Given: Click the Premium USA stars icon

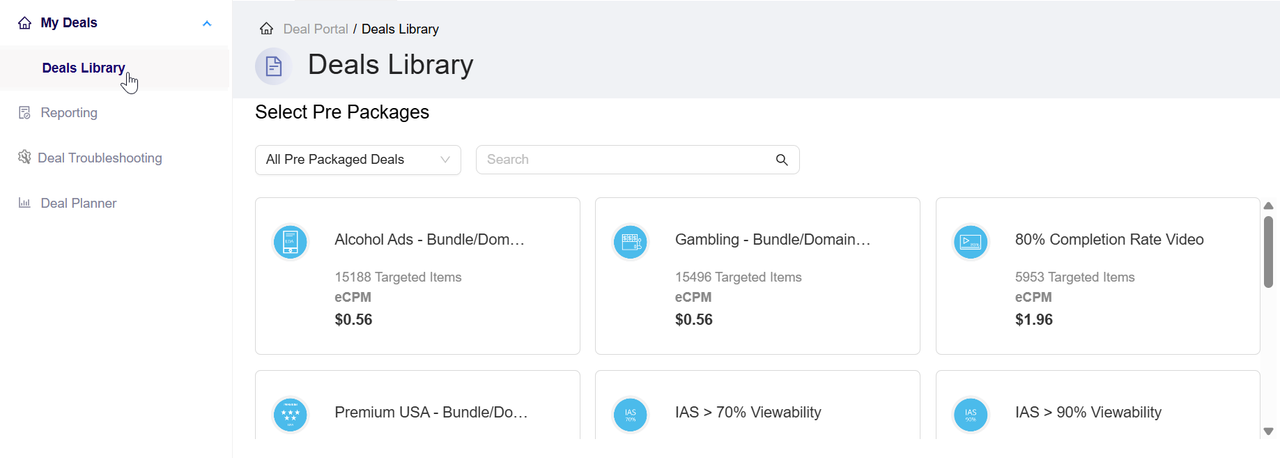Looking at the screenshot, I should click(291, 414).
